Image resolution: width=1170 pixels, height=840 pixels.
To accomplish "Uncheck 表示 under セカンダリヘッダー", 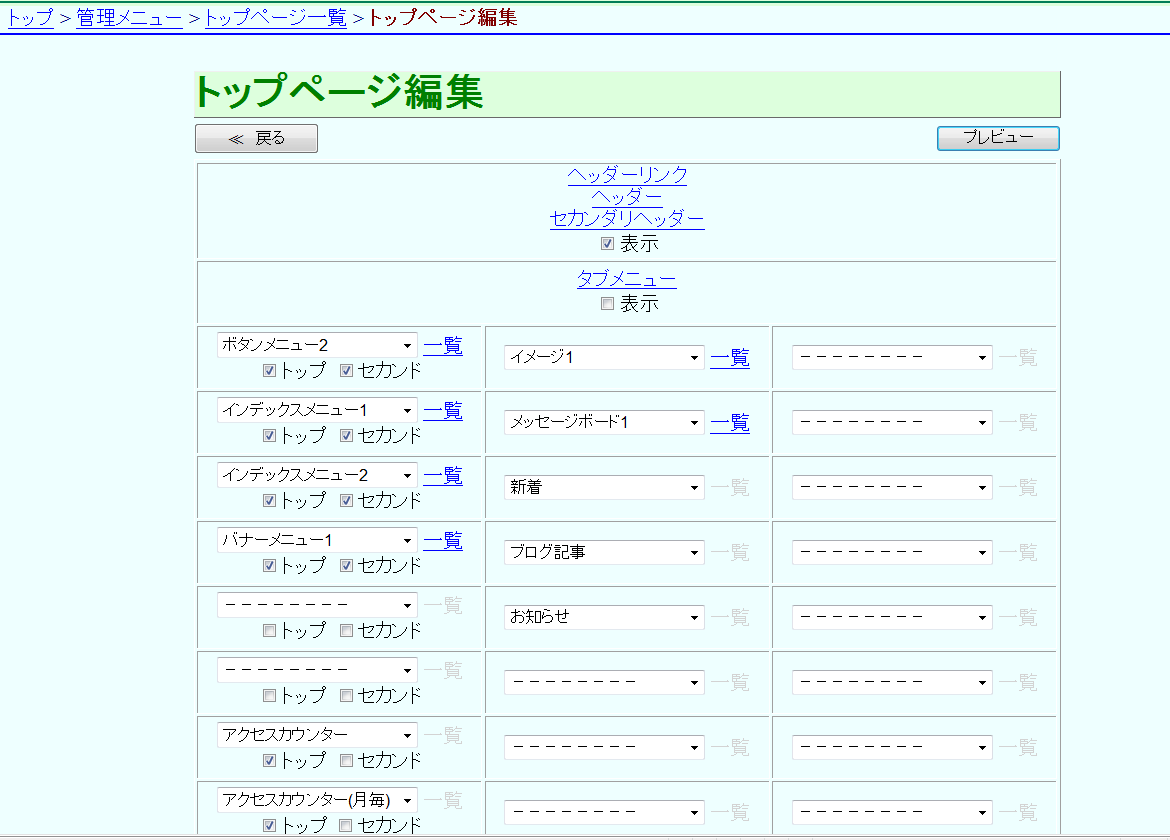I will [x=607, y=244].
